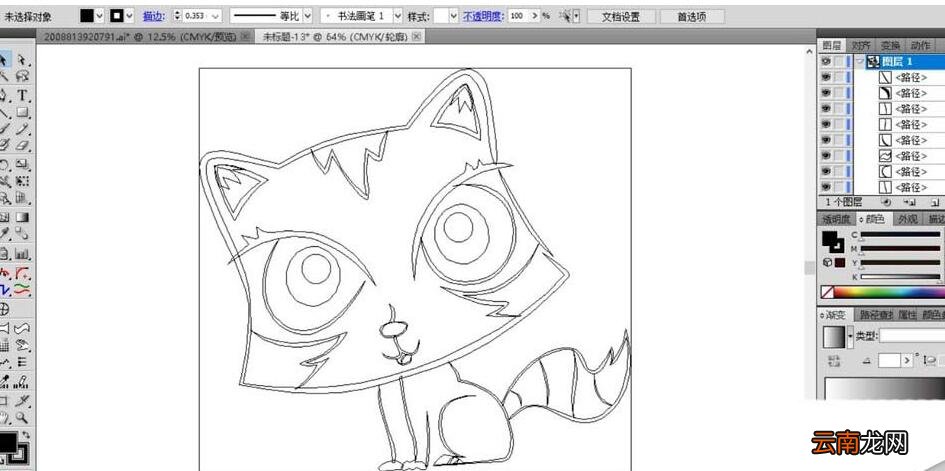
Task: Click the opacity value field
Action: point(518,16)
